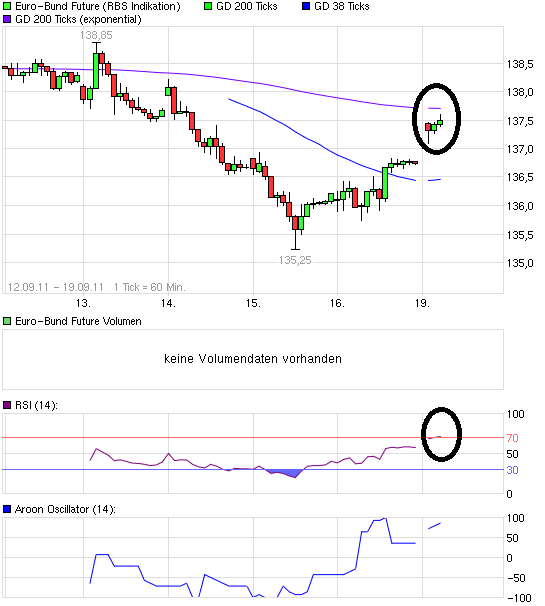Click the x-axis date label '19.'
Image resolution: width=545 pixels, height=606 pixels.
pyautogui.click(x=422, y=303)
